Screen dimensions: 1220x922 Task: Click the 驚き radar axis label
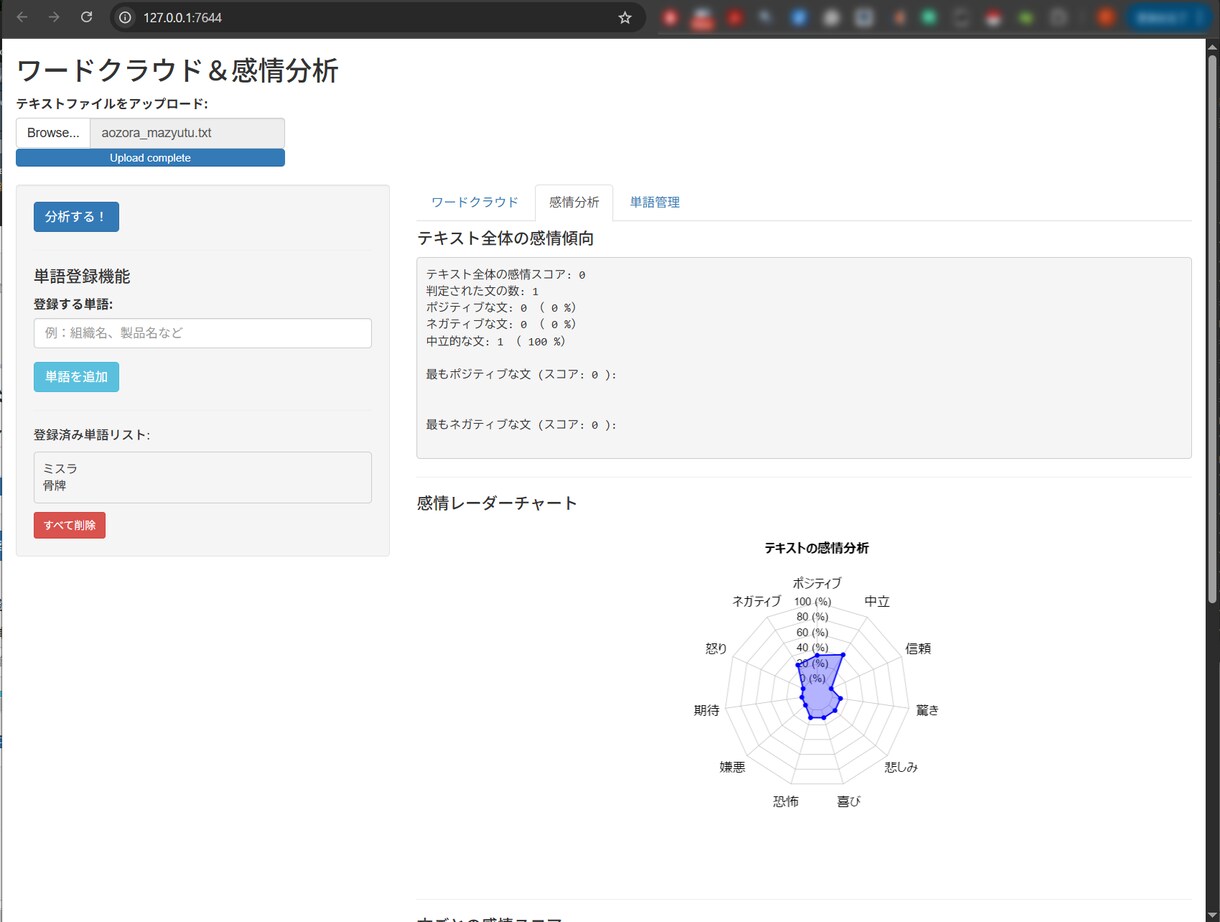[x=927, y=710]
